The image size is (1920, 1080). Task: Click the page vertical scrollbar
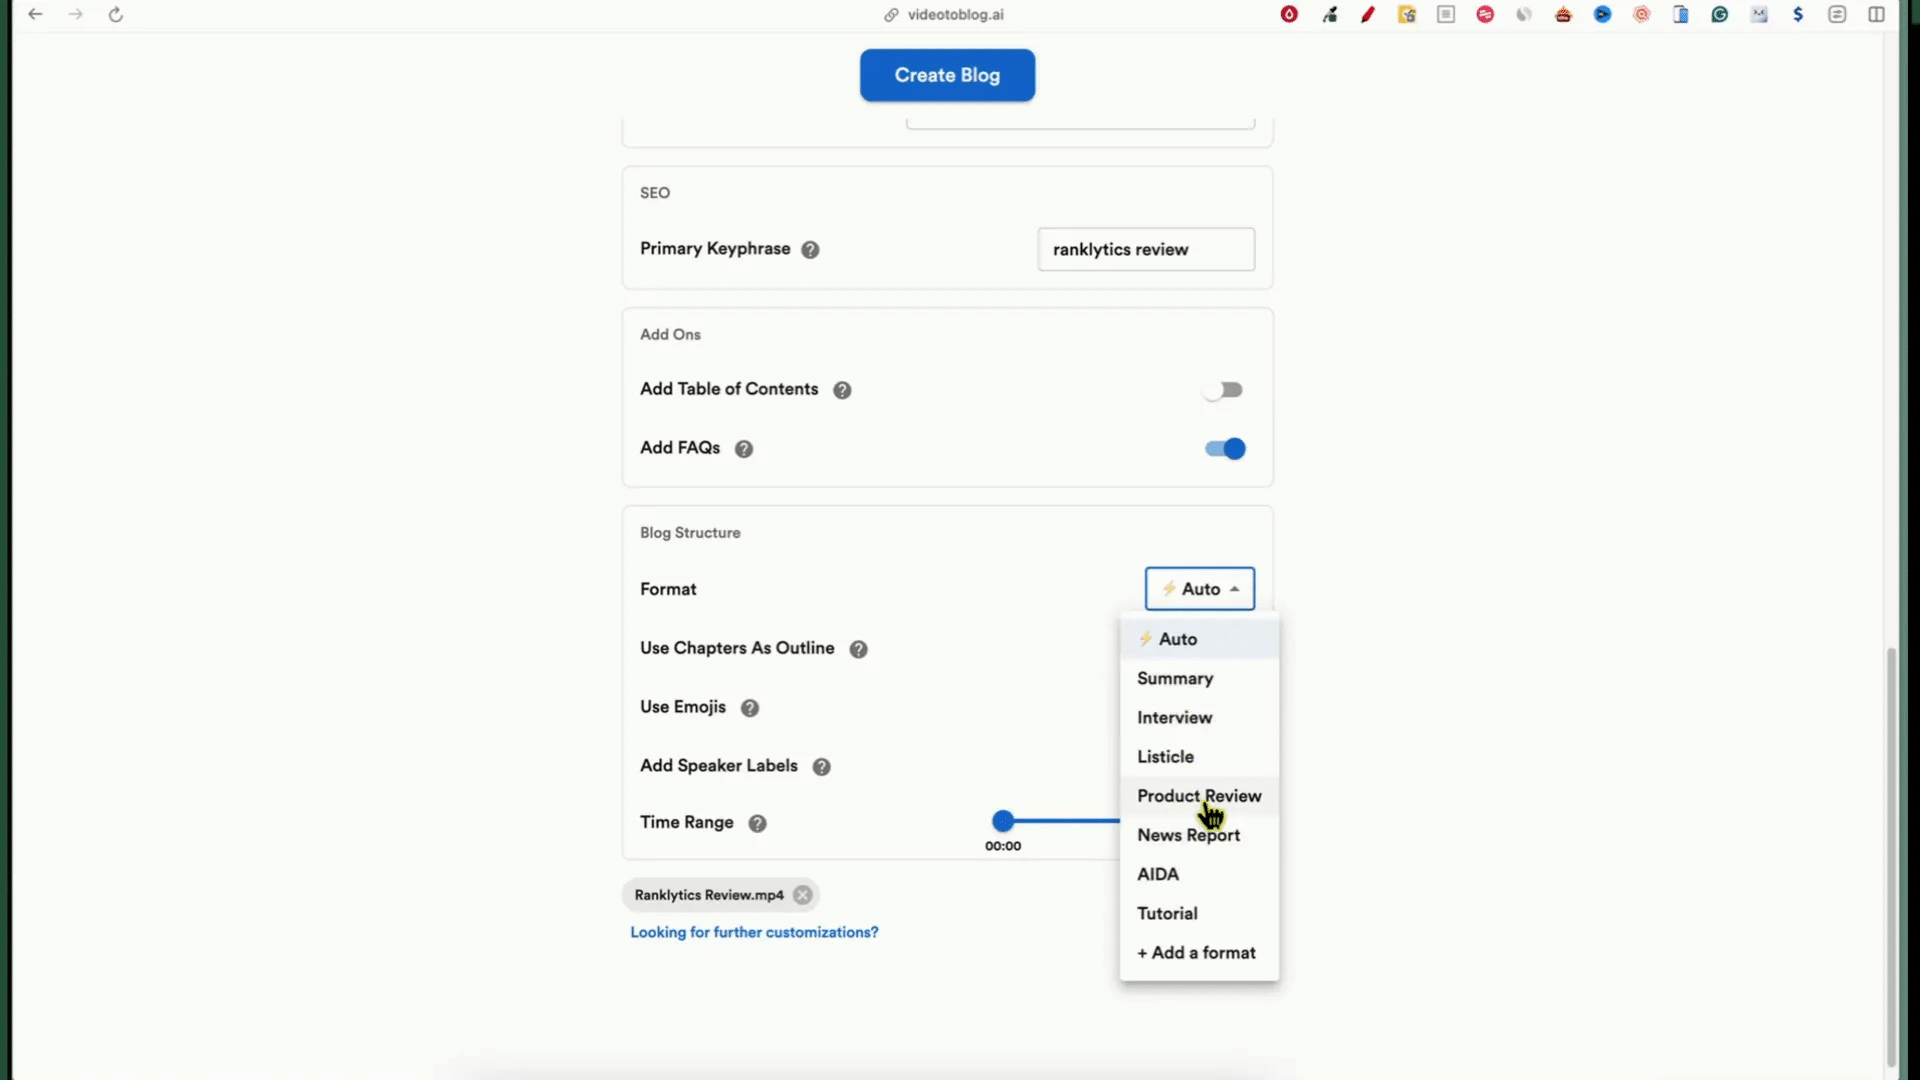pos(1891,856)
